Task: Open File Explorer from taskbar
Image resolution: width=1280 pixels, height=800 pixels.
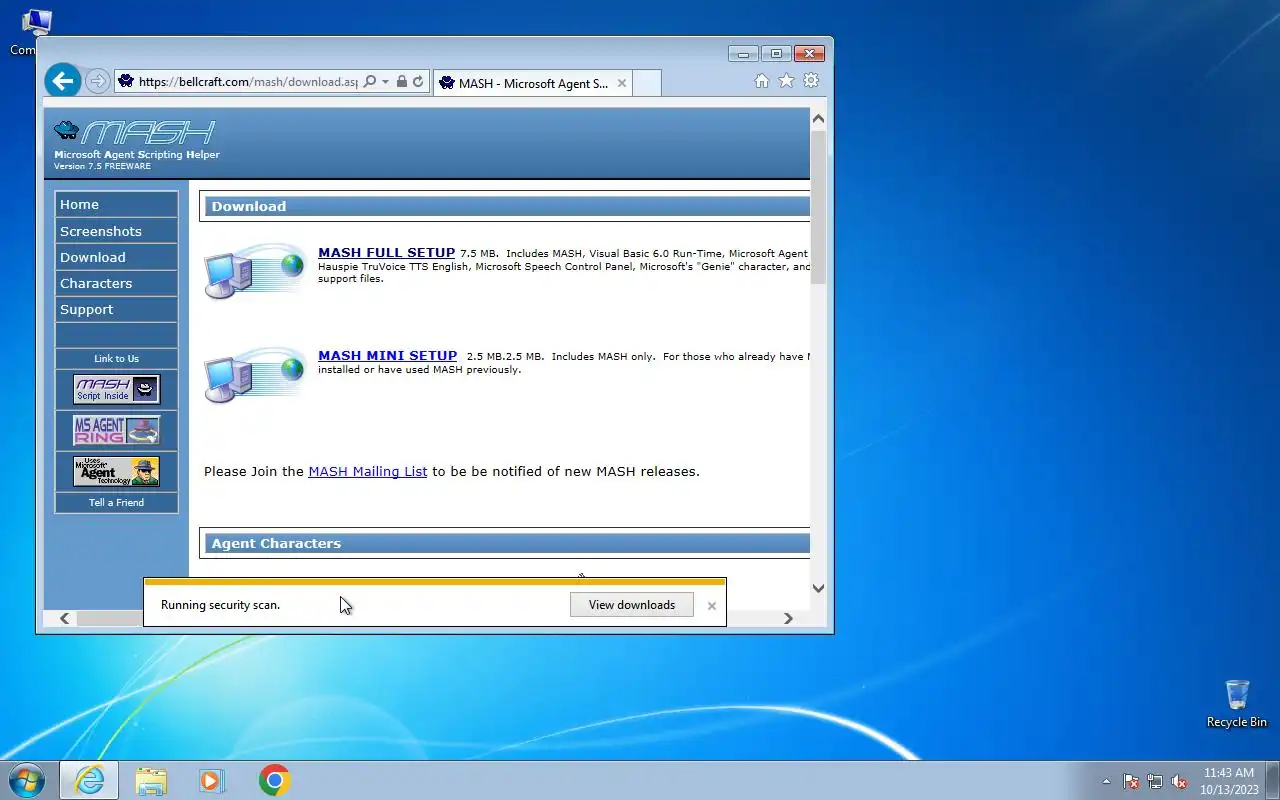Action: point(151,780)
